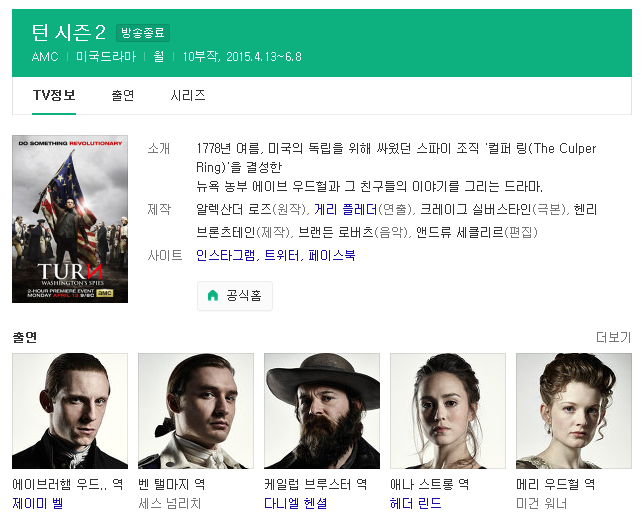
Task: Open the 벤 탤마지 role photo
Action: 196,411
